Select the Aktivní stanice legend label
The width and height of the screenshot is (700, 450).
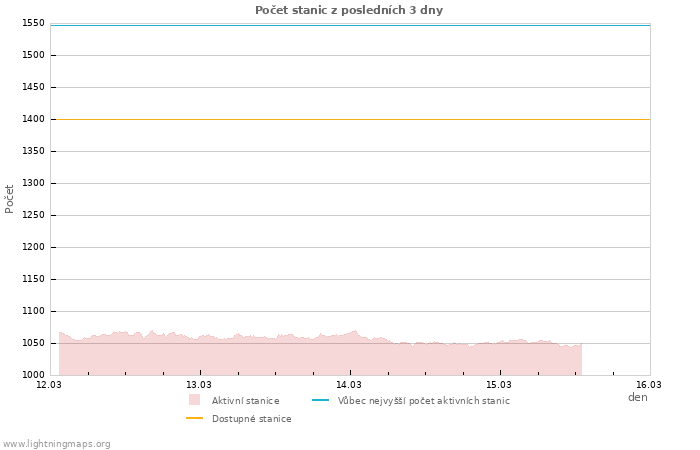[x=245, y=401]
